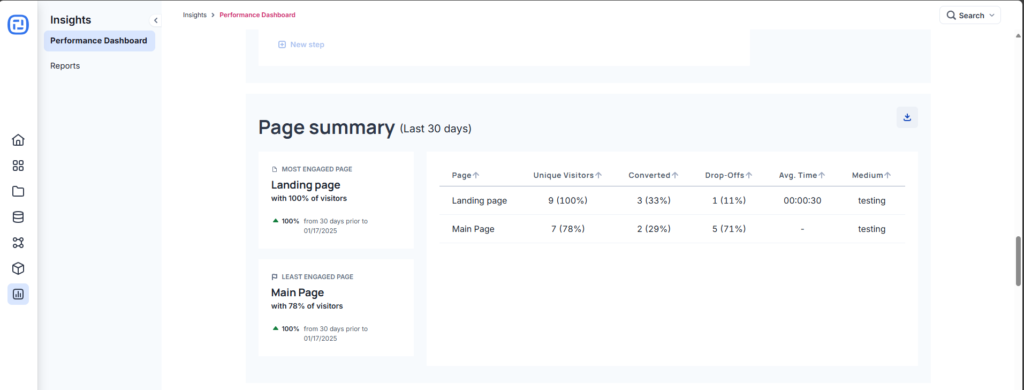The width and height of the screenshot is (1024, 390).
Task: Click the 5 (71%) drop-offs value
Action: 729,229
